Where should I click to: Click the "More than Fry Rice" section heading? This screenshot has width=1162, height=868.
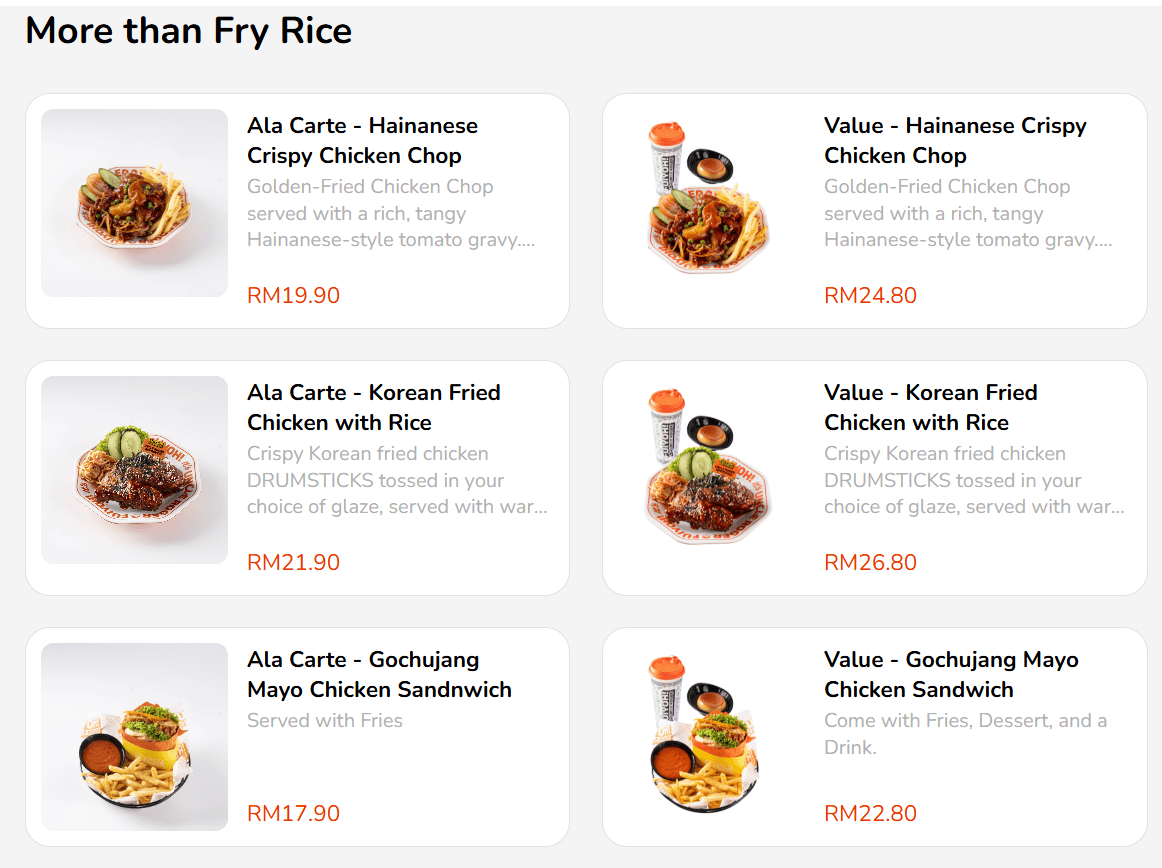coord(189,31)
